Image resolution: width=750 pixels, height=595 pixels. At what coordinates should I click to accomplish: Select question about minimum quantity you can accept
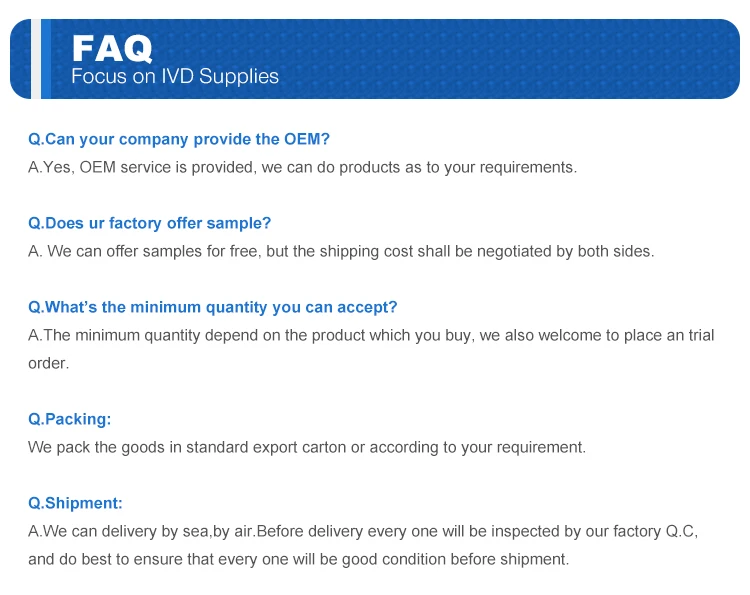(x=212, y=307)
